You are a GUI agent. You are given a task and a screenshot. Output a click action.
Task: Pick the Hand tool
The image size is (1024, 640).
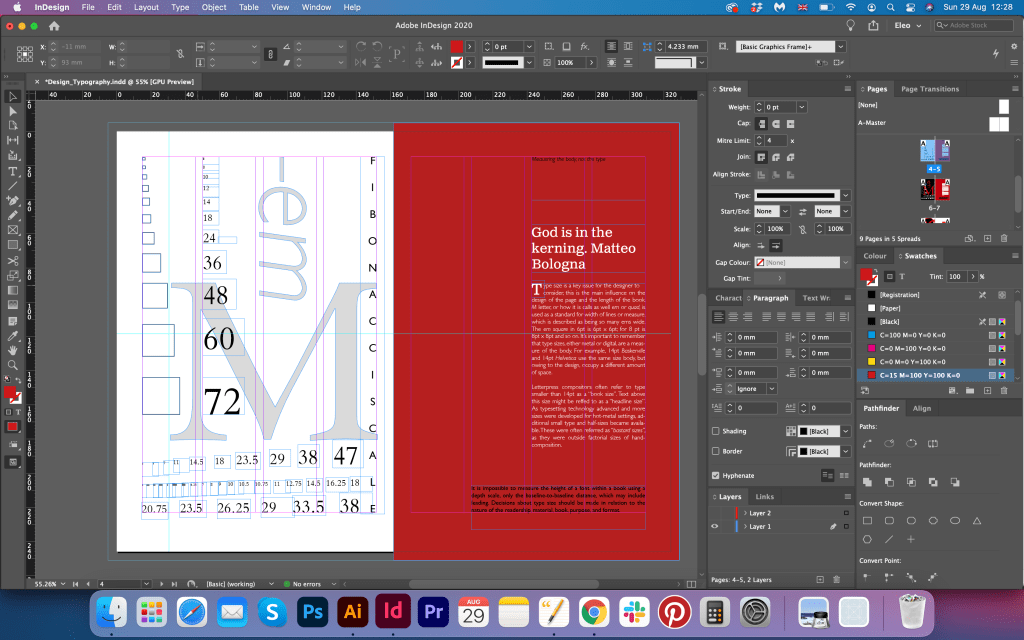coord(13,349)
